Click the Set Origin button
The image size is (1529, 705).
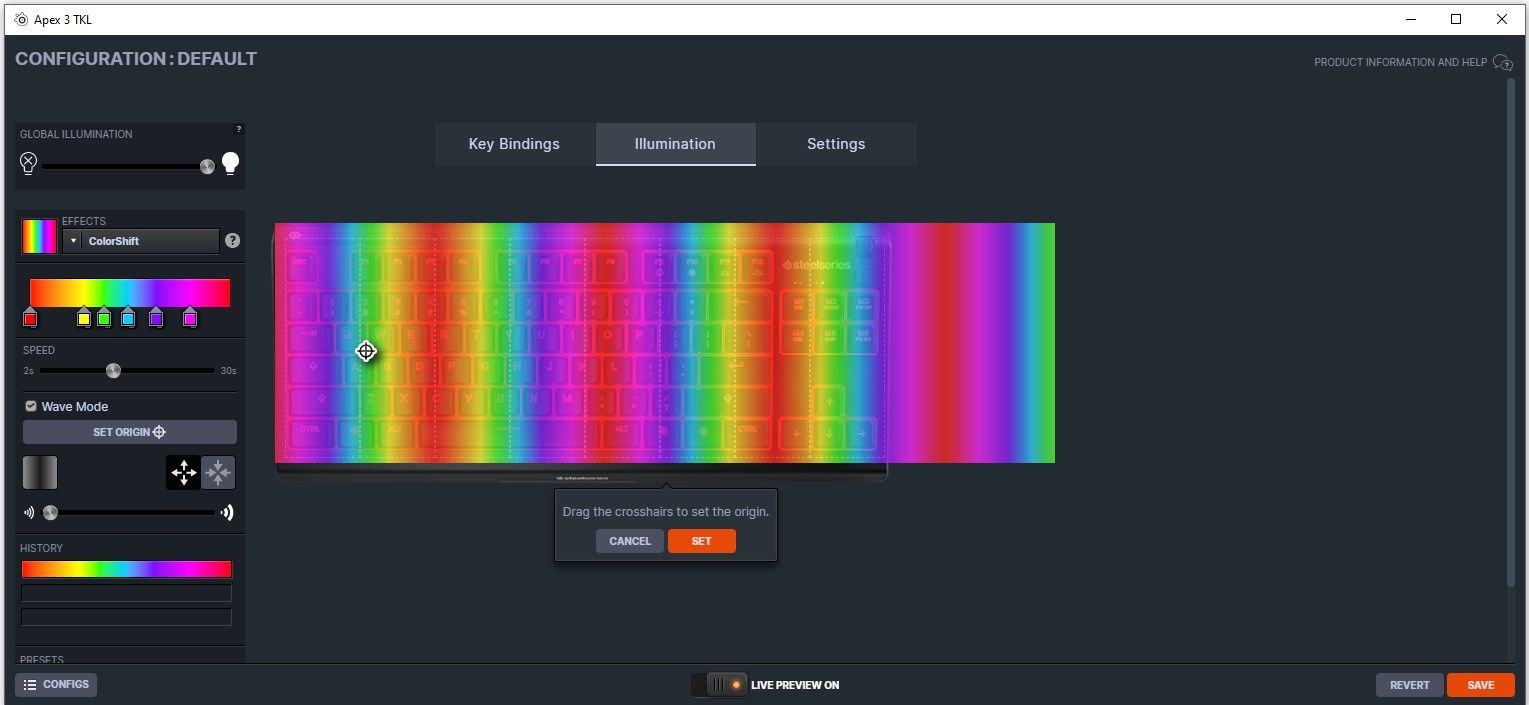click(x=130, y=432)
